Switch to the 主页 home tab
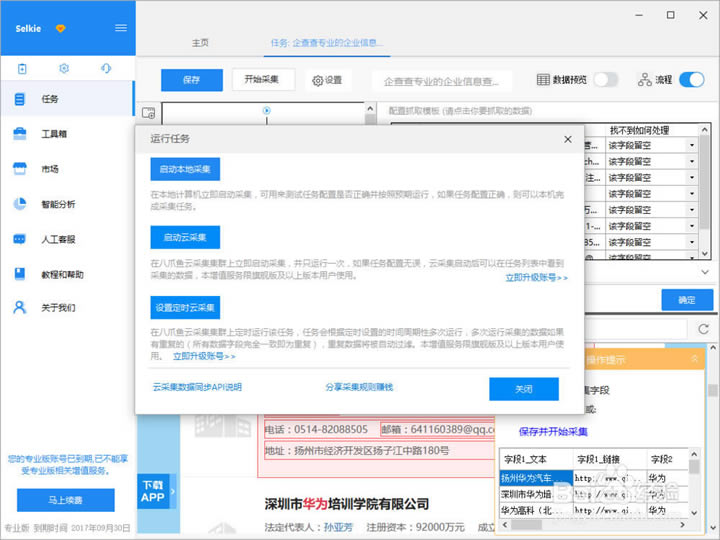 pos(200,43)
